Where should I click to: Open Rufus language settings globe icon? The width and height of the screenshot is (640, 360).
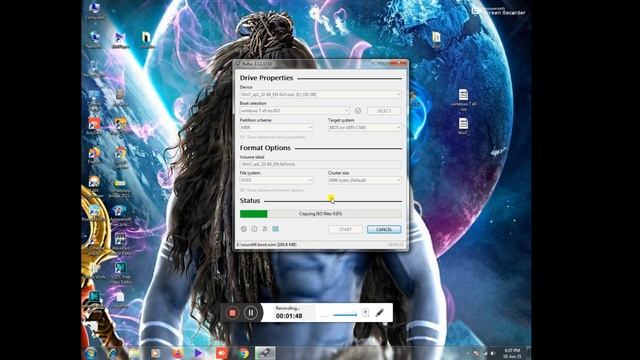click(244, 229)
